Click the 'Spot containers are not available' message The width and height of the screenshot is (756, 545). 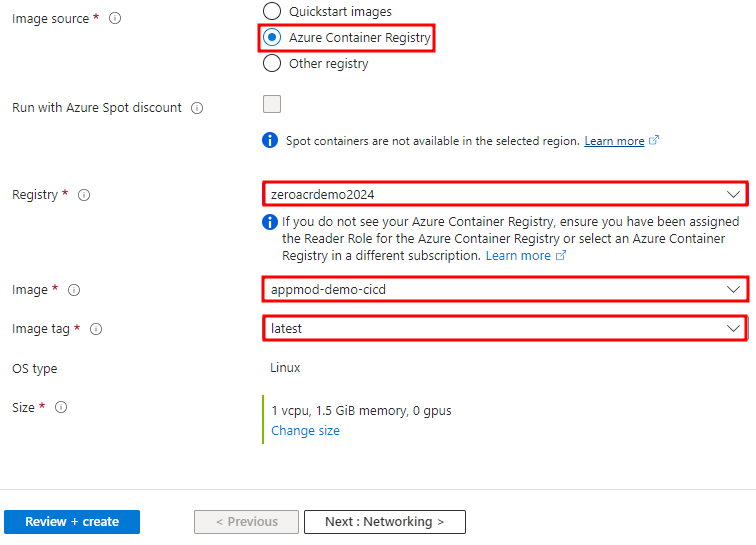click(432, 141)
